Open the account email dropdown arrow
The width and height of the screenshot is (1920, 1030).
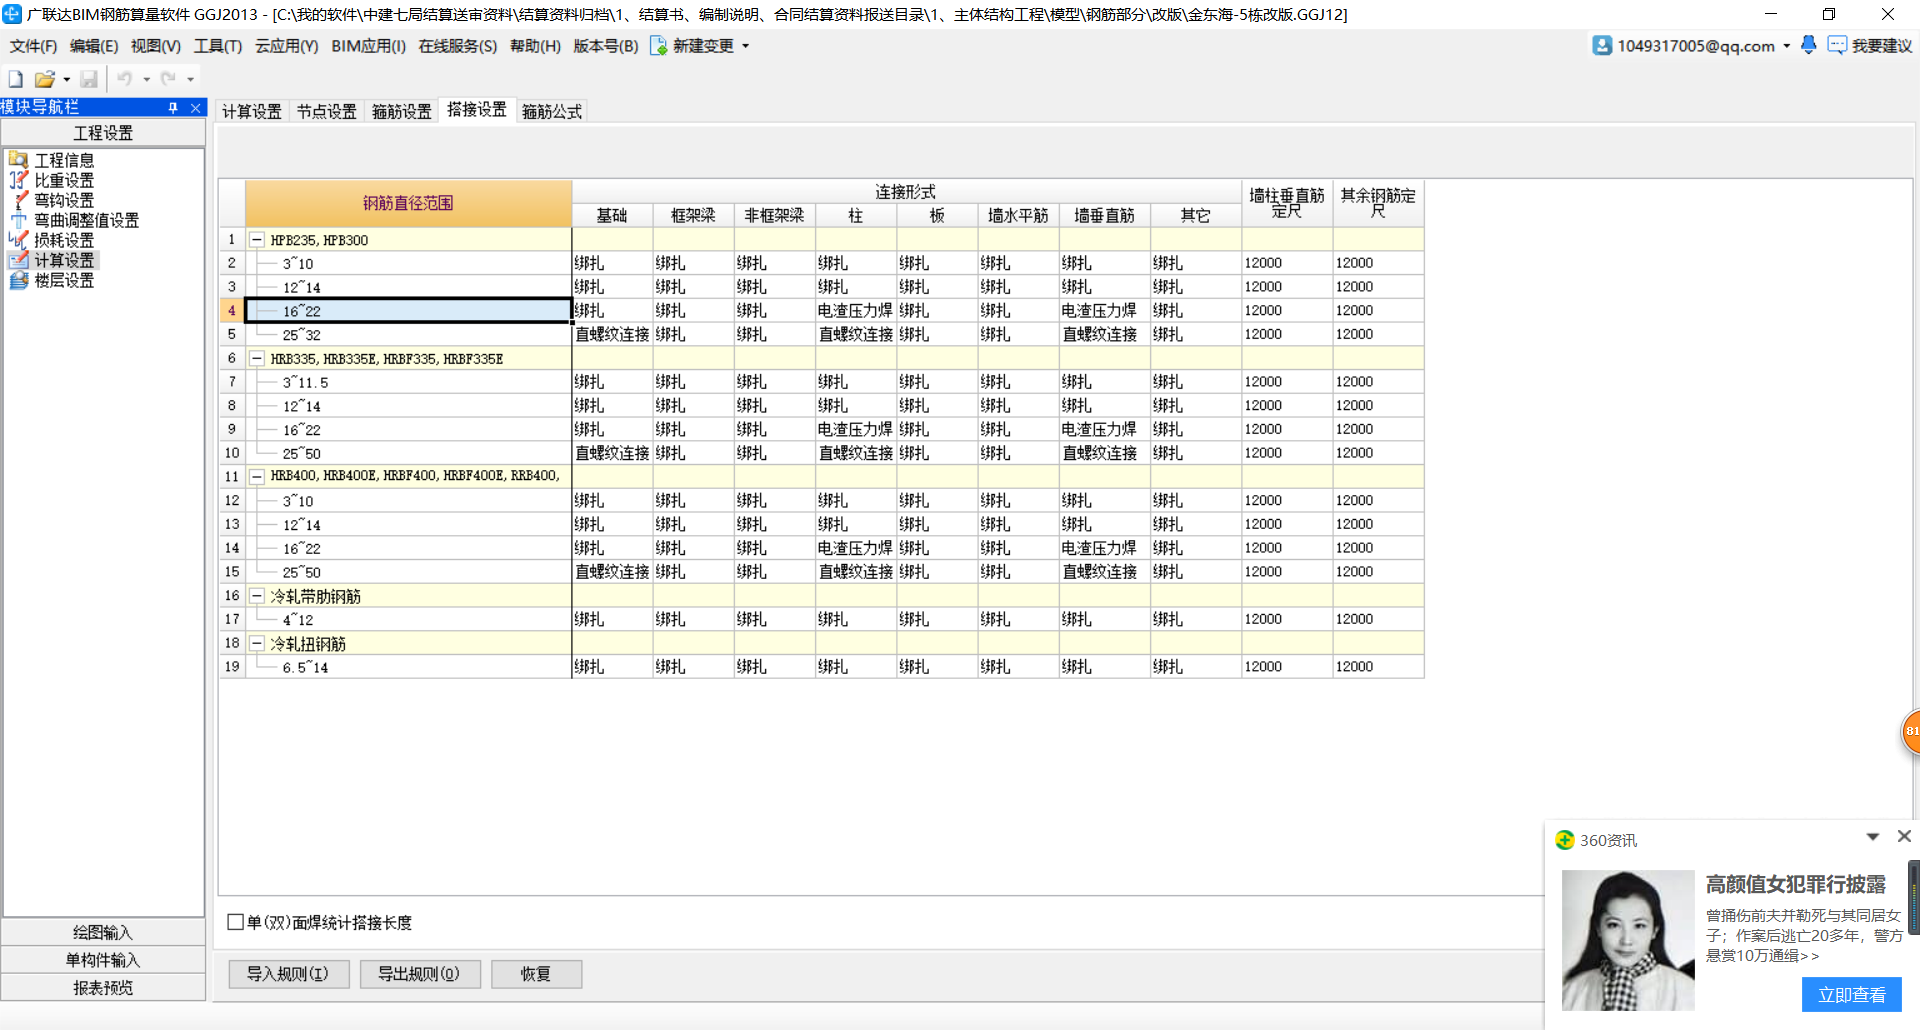pos(1786,46)
